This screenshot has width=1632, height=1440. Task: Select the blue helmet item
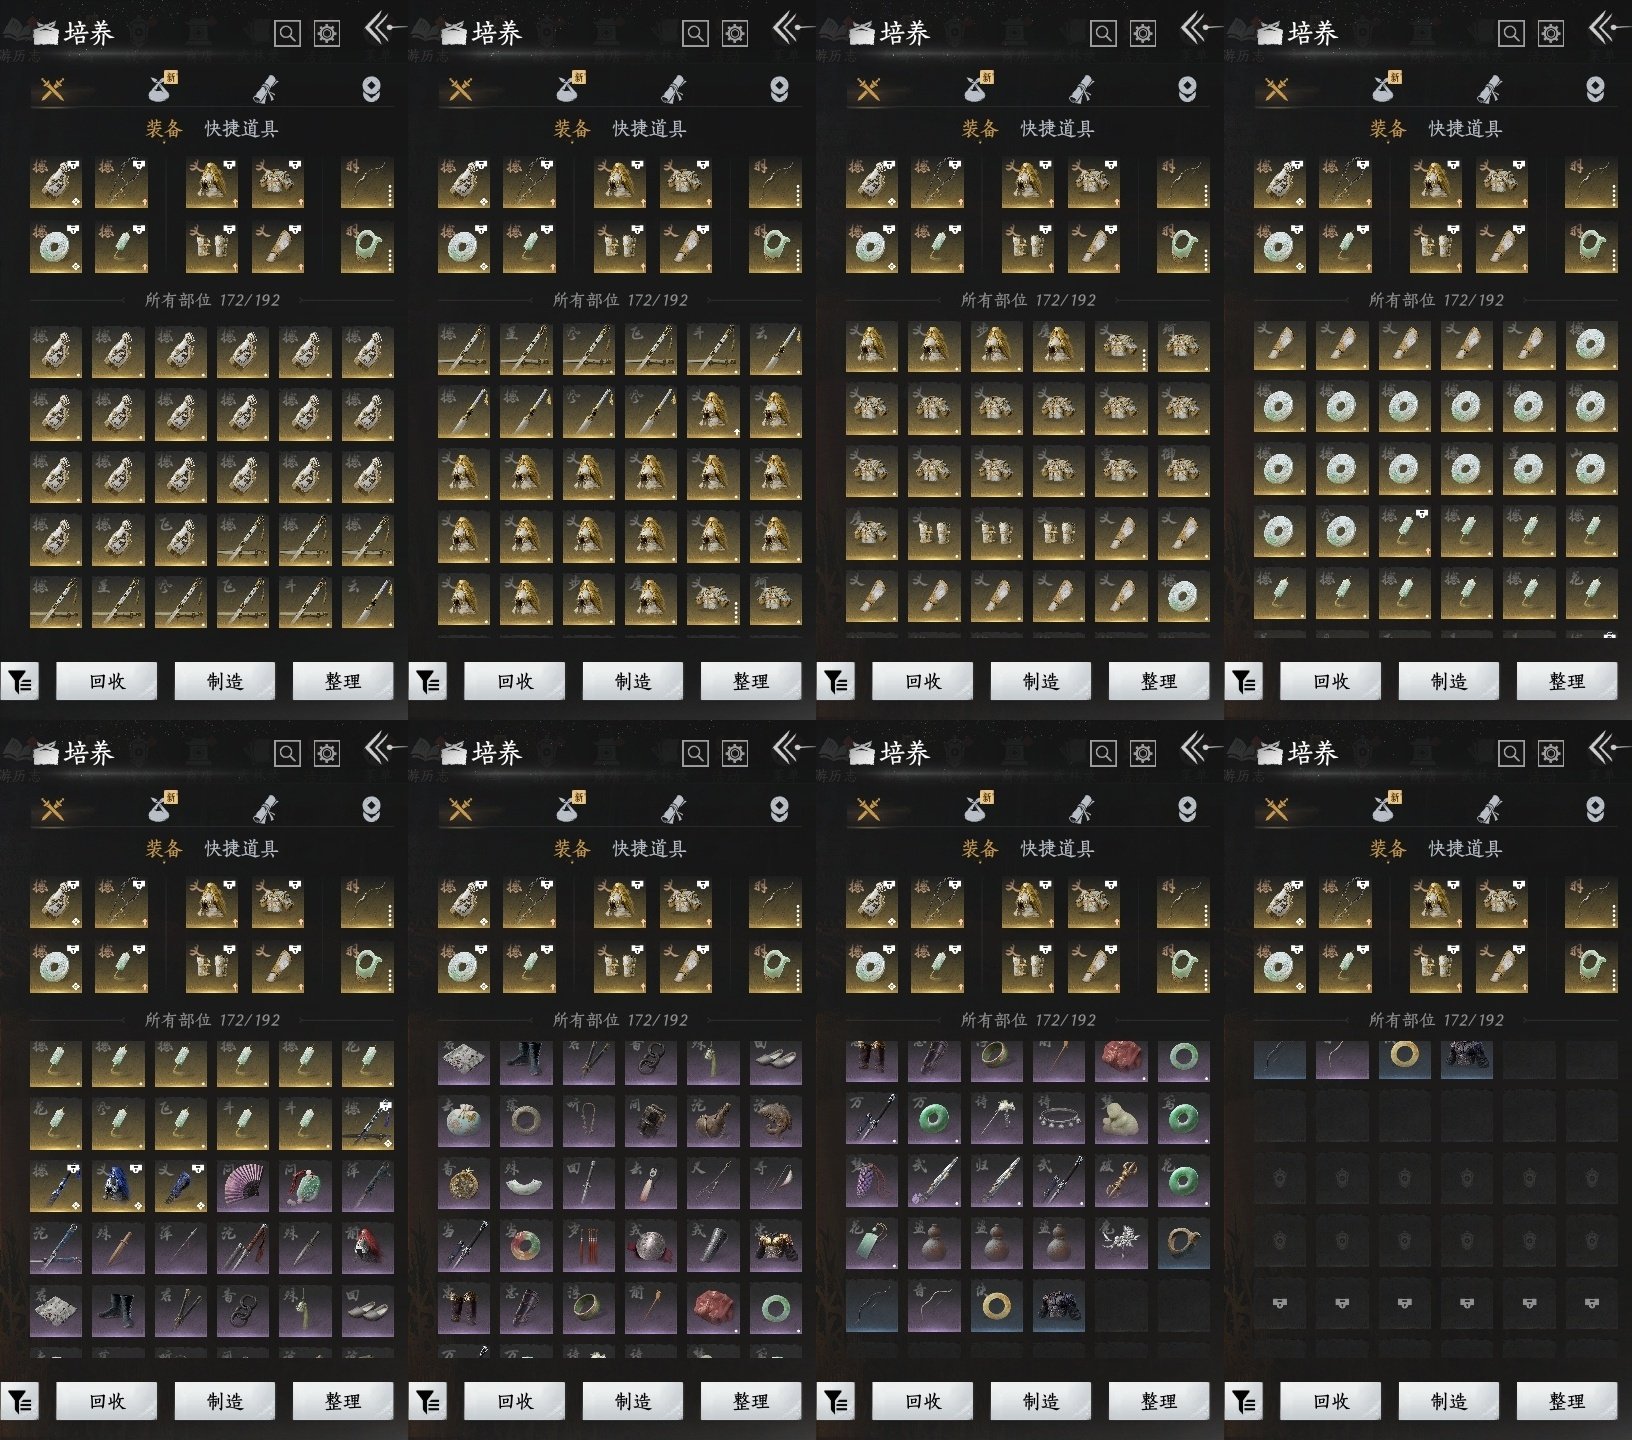tap(118, 1185)
